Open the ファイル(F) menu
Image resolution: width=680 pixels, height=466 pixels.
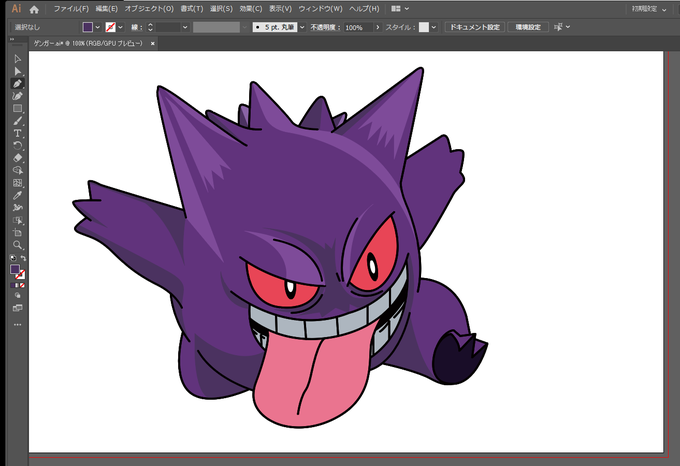71,9
